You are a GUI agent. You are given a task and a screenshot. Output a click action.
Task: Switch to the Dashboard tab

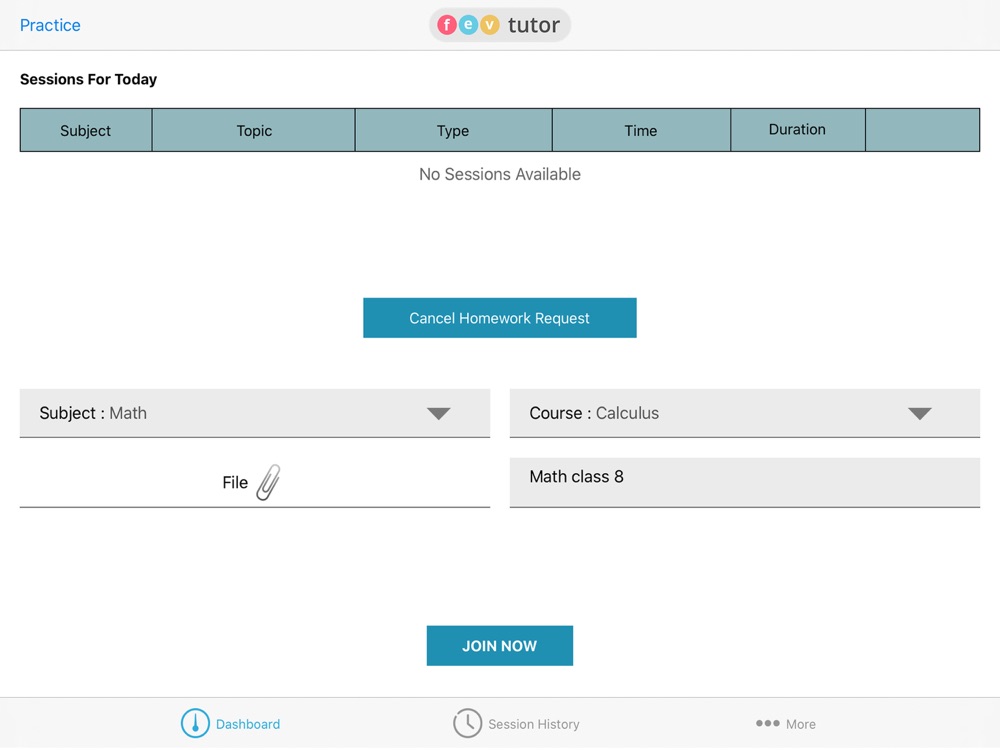pos(231,723)
